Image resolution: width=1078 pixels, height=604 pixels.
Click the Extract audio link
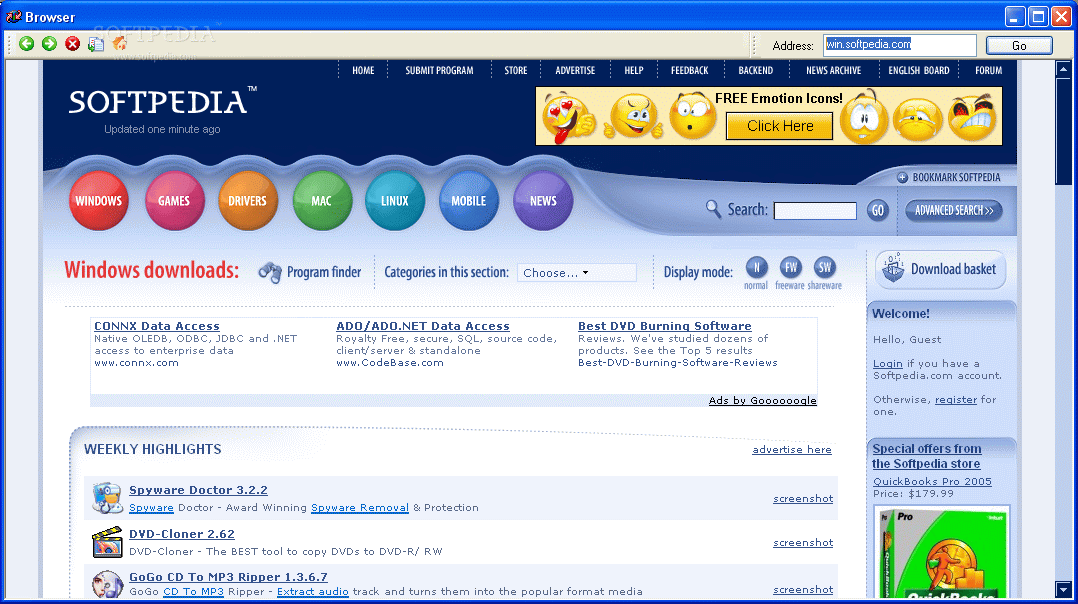pos(313,592)
